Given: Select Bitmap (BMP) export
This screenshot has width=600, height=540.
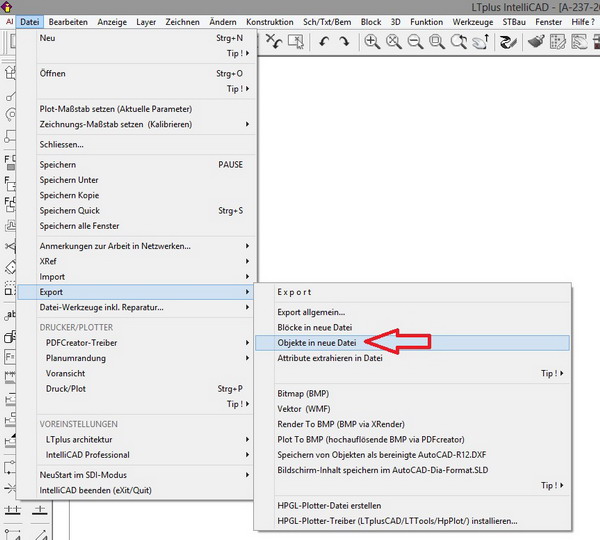Looking at the screenshot, I should pyautogui.click(x=412, y=393).
